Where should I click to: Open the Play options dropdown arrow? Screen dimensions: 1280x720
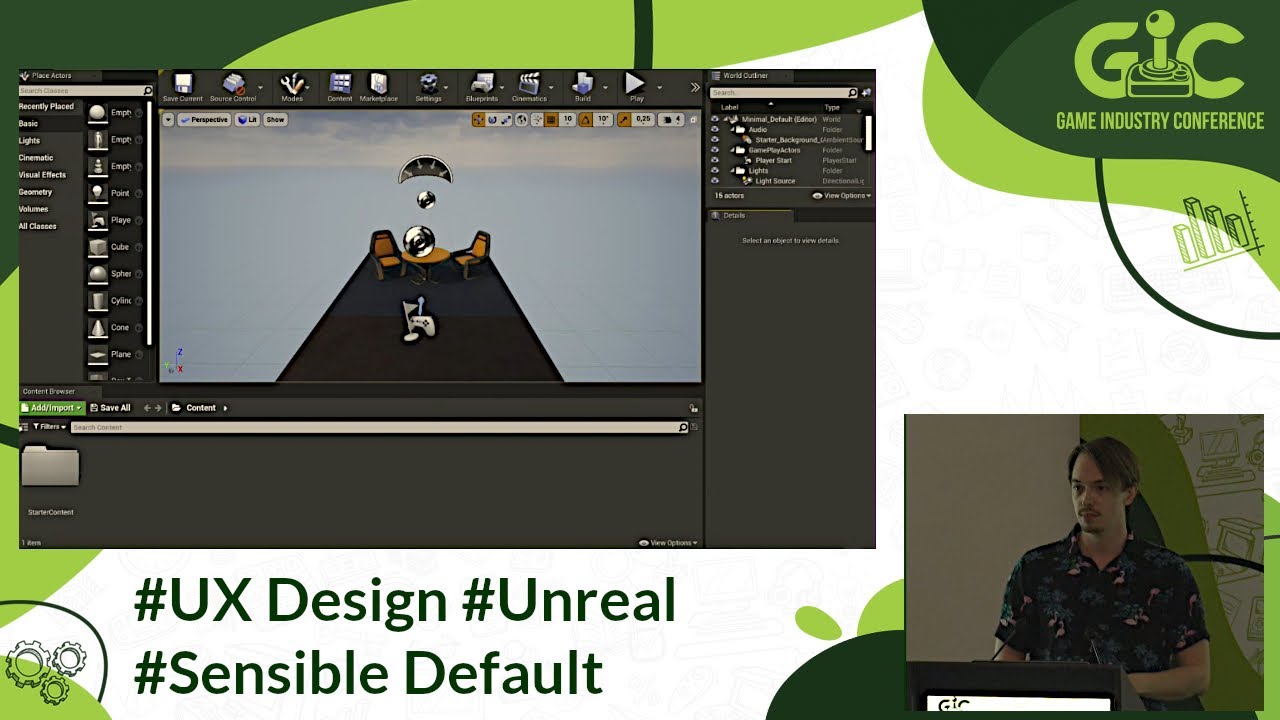click(659, 87)
